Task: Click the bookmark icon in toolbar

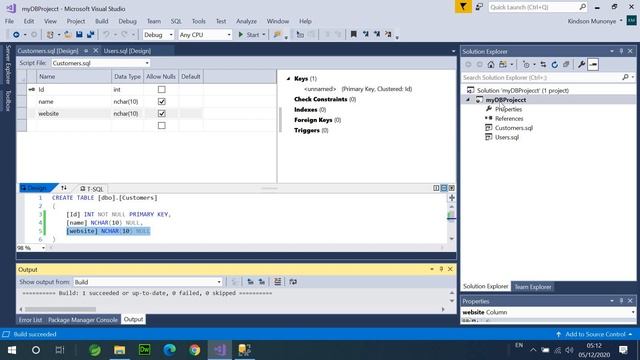Action: click(x=353, y=35)
